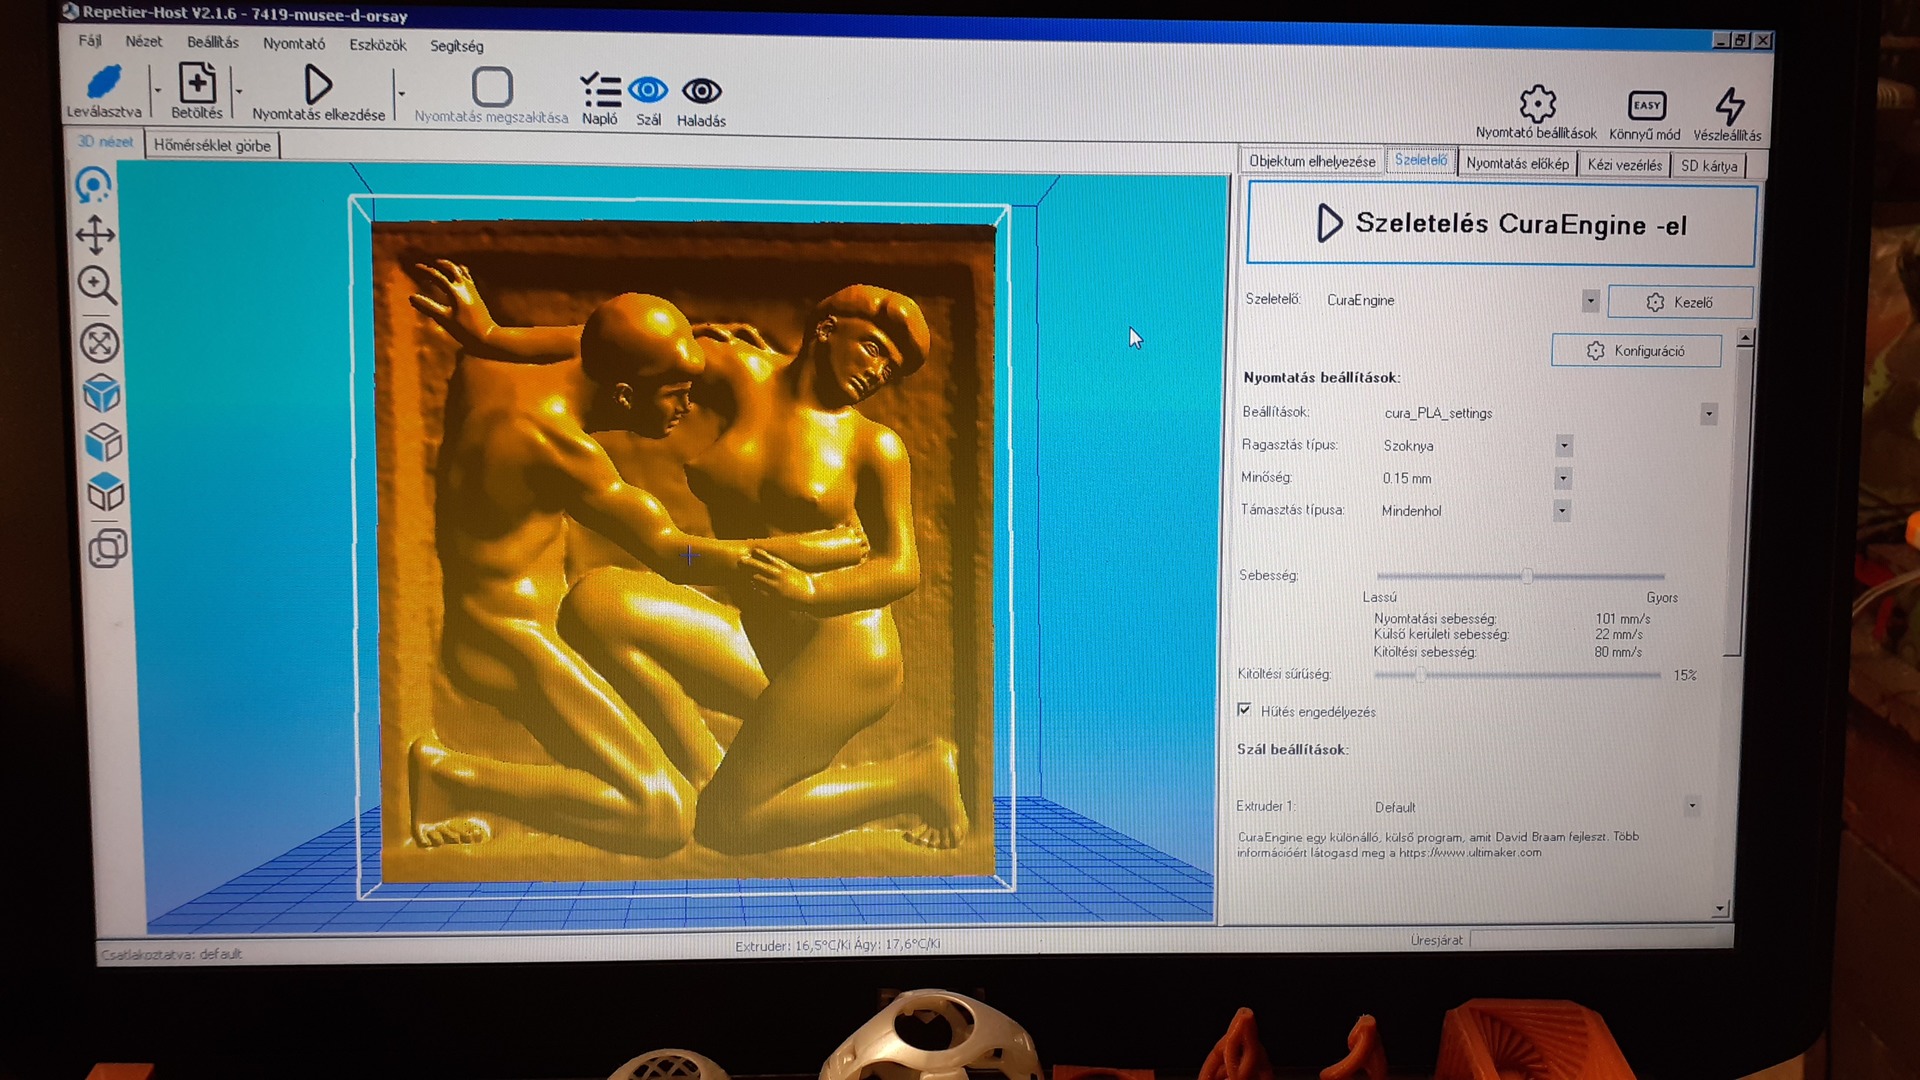Open the SD kártya tab
The height and width of the screenshot is (1080, 1920).
click(1709, 166)
